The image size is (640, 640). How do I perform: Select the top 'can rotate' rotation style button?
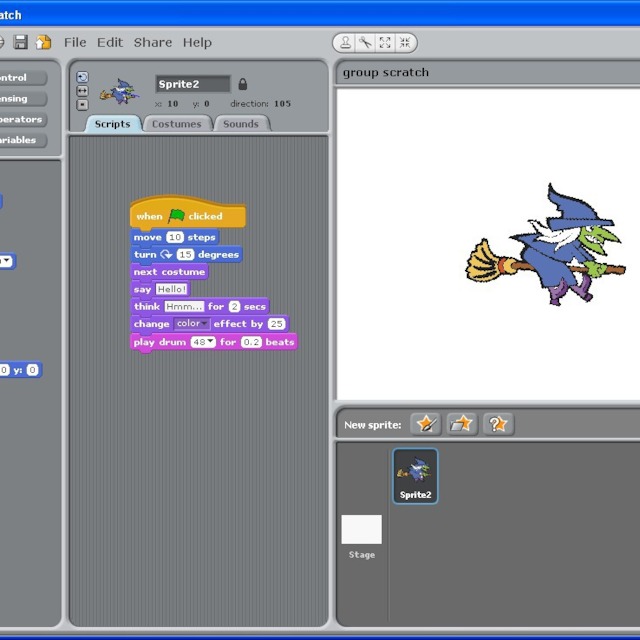point(82,77)
